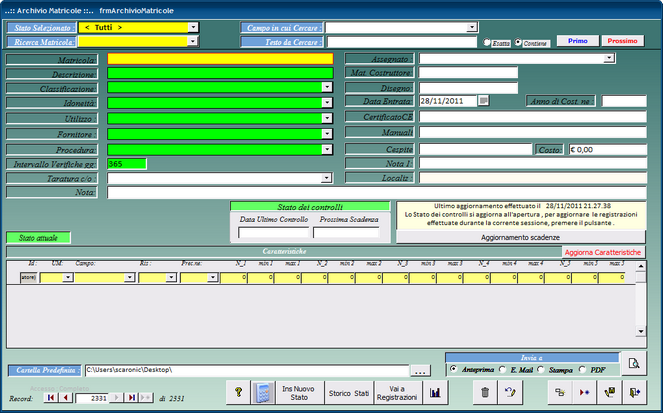Click the Data Ultimo Controllo field
Image resolution: width=663 pixels, height=413 pixels.
[274, 232]
